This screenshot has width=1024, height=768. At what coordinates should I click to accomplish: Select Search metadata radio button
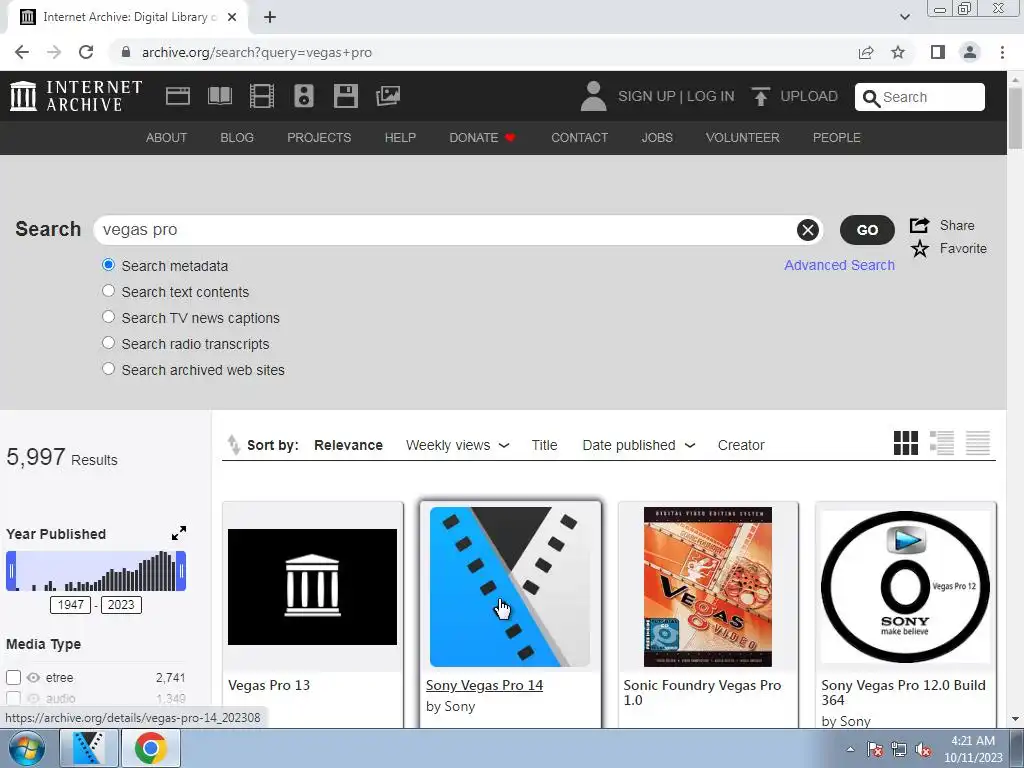(108, 265)
